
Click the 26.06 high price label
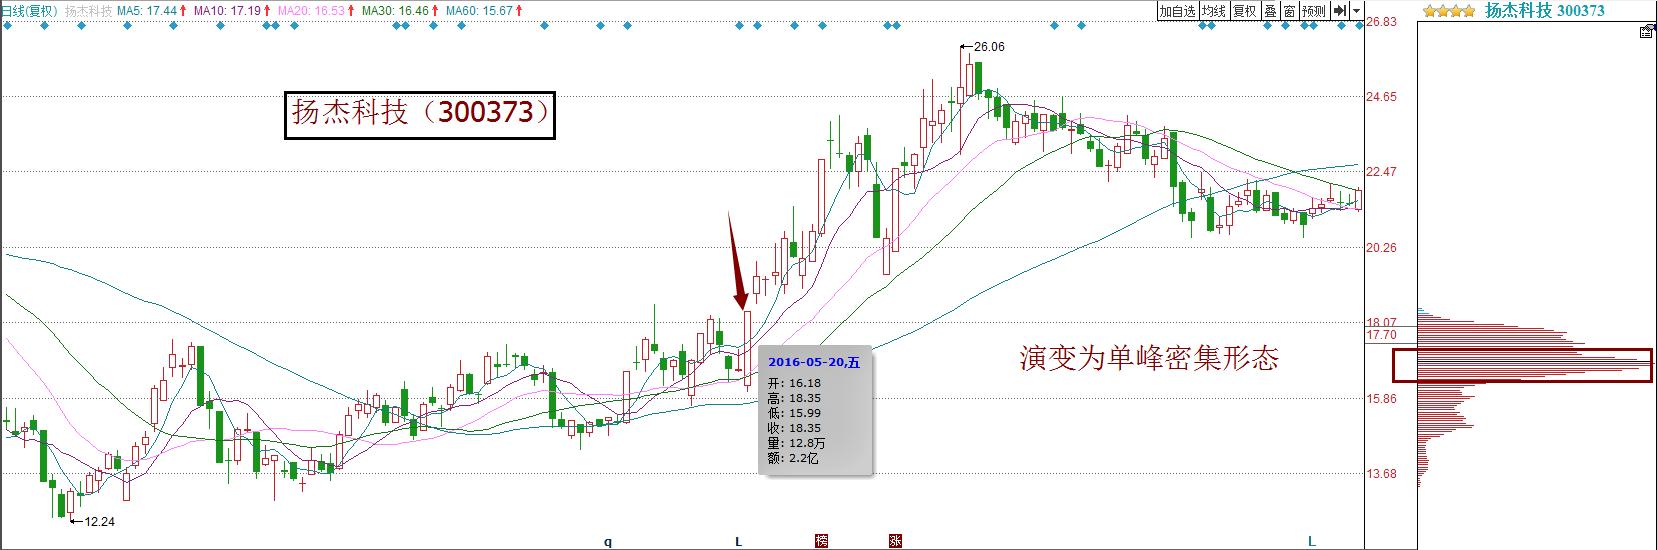(x=988, y=47)
